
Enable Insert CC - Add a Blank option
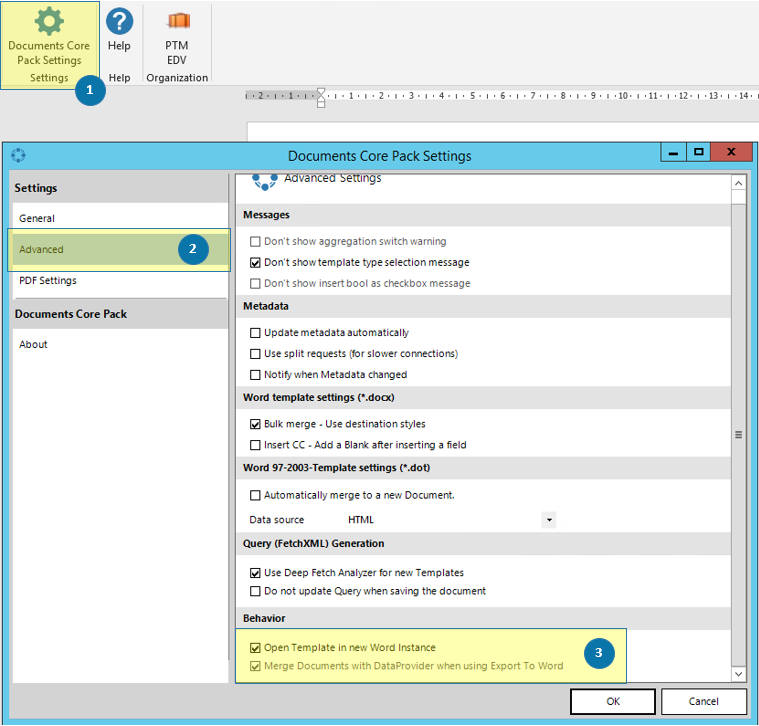tap(255, 445)
